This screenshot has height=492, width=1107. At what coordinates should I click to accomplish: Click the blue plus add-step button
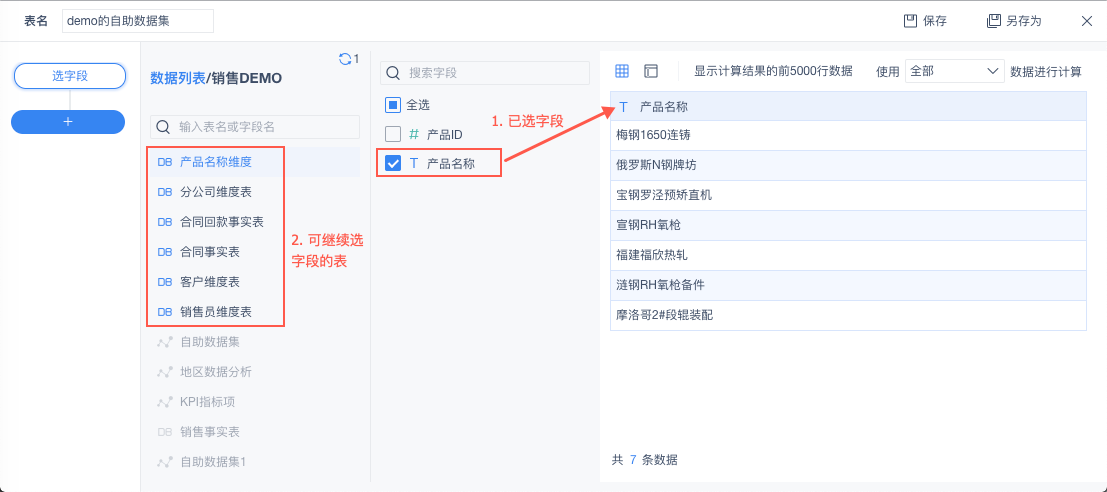pyautogui.click(x=68, y=121)
